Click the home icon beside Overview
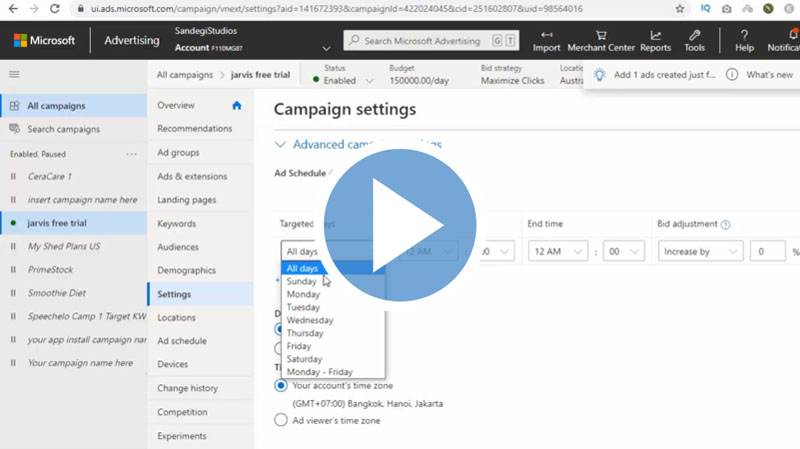 [237, 105]
